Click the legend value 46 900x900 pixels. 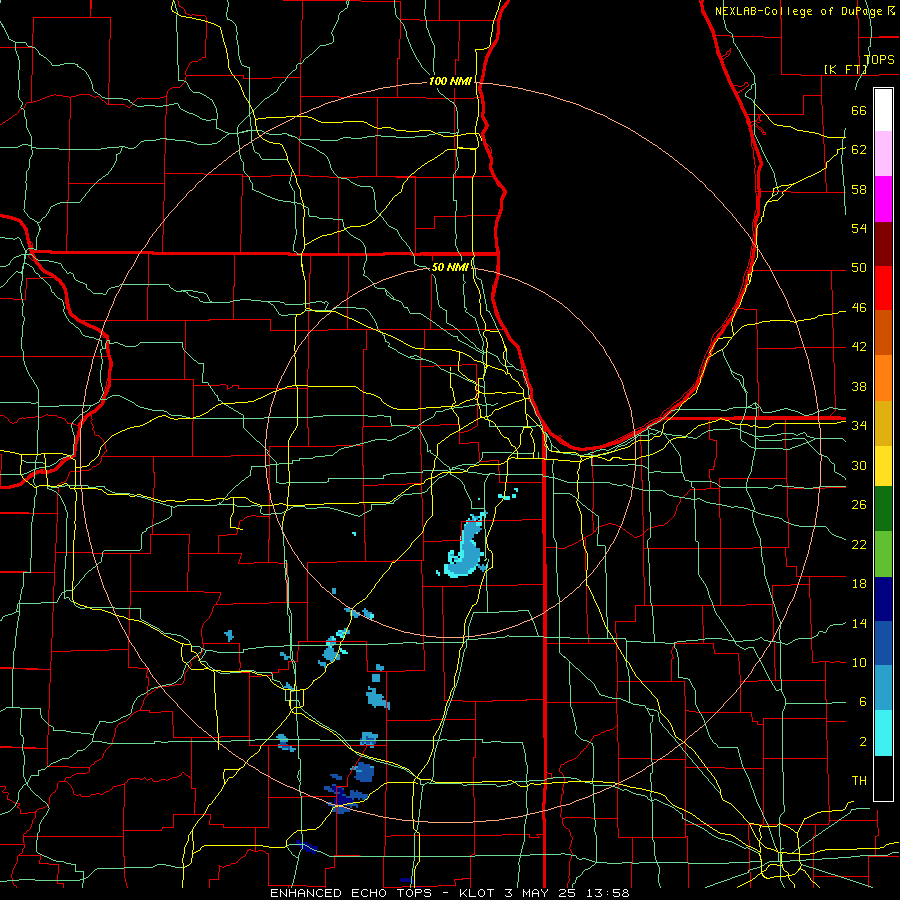(x=859, y=308)
